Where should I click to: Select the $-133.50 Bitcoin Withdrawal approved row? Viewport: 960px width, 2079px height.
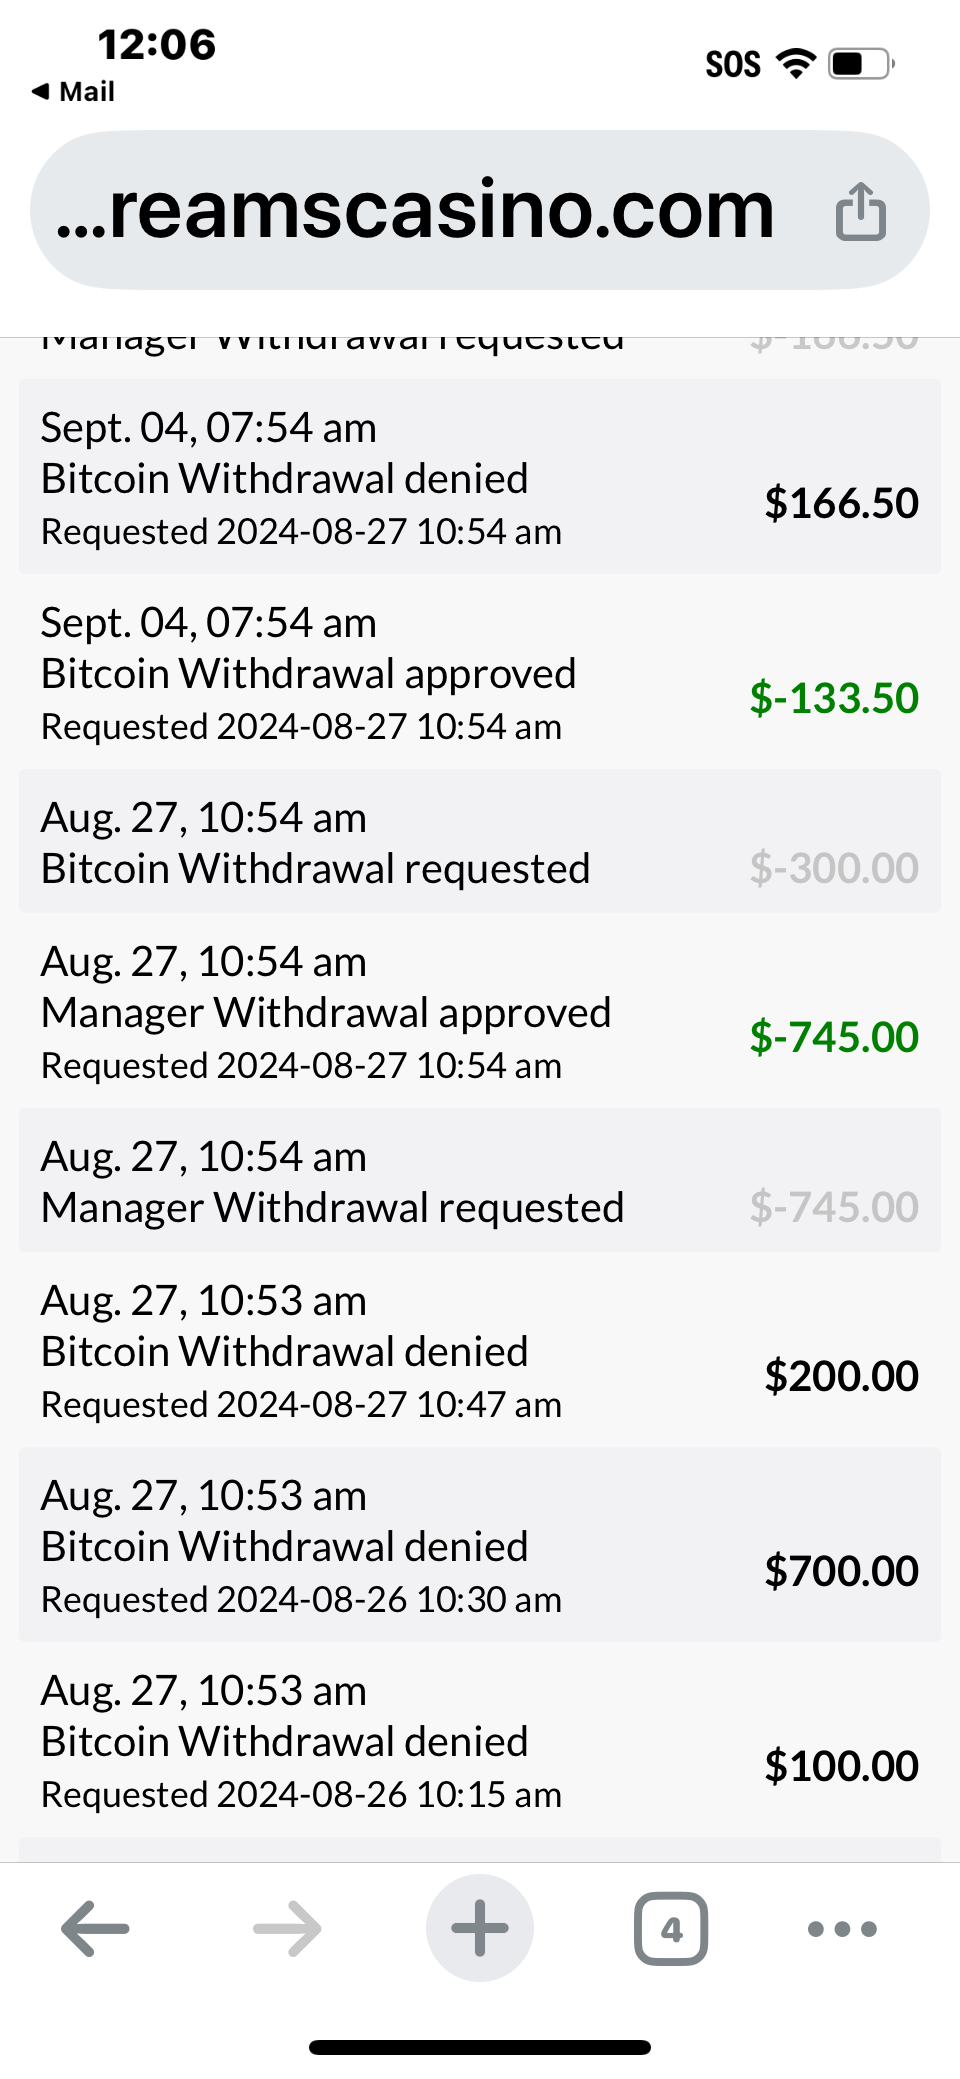pos(480,672)
